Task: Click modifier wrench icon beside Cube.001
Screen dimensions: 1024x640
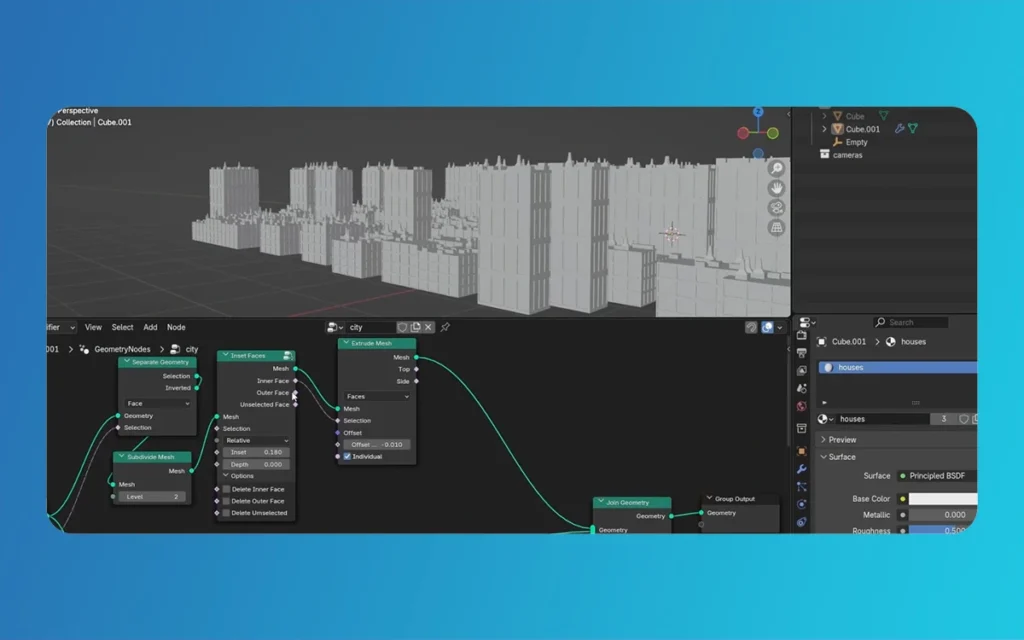Action: pyautogui.click(x=899, y=129)
